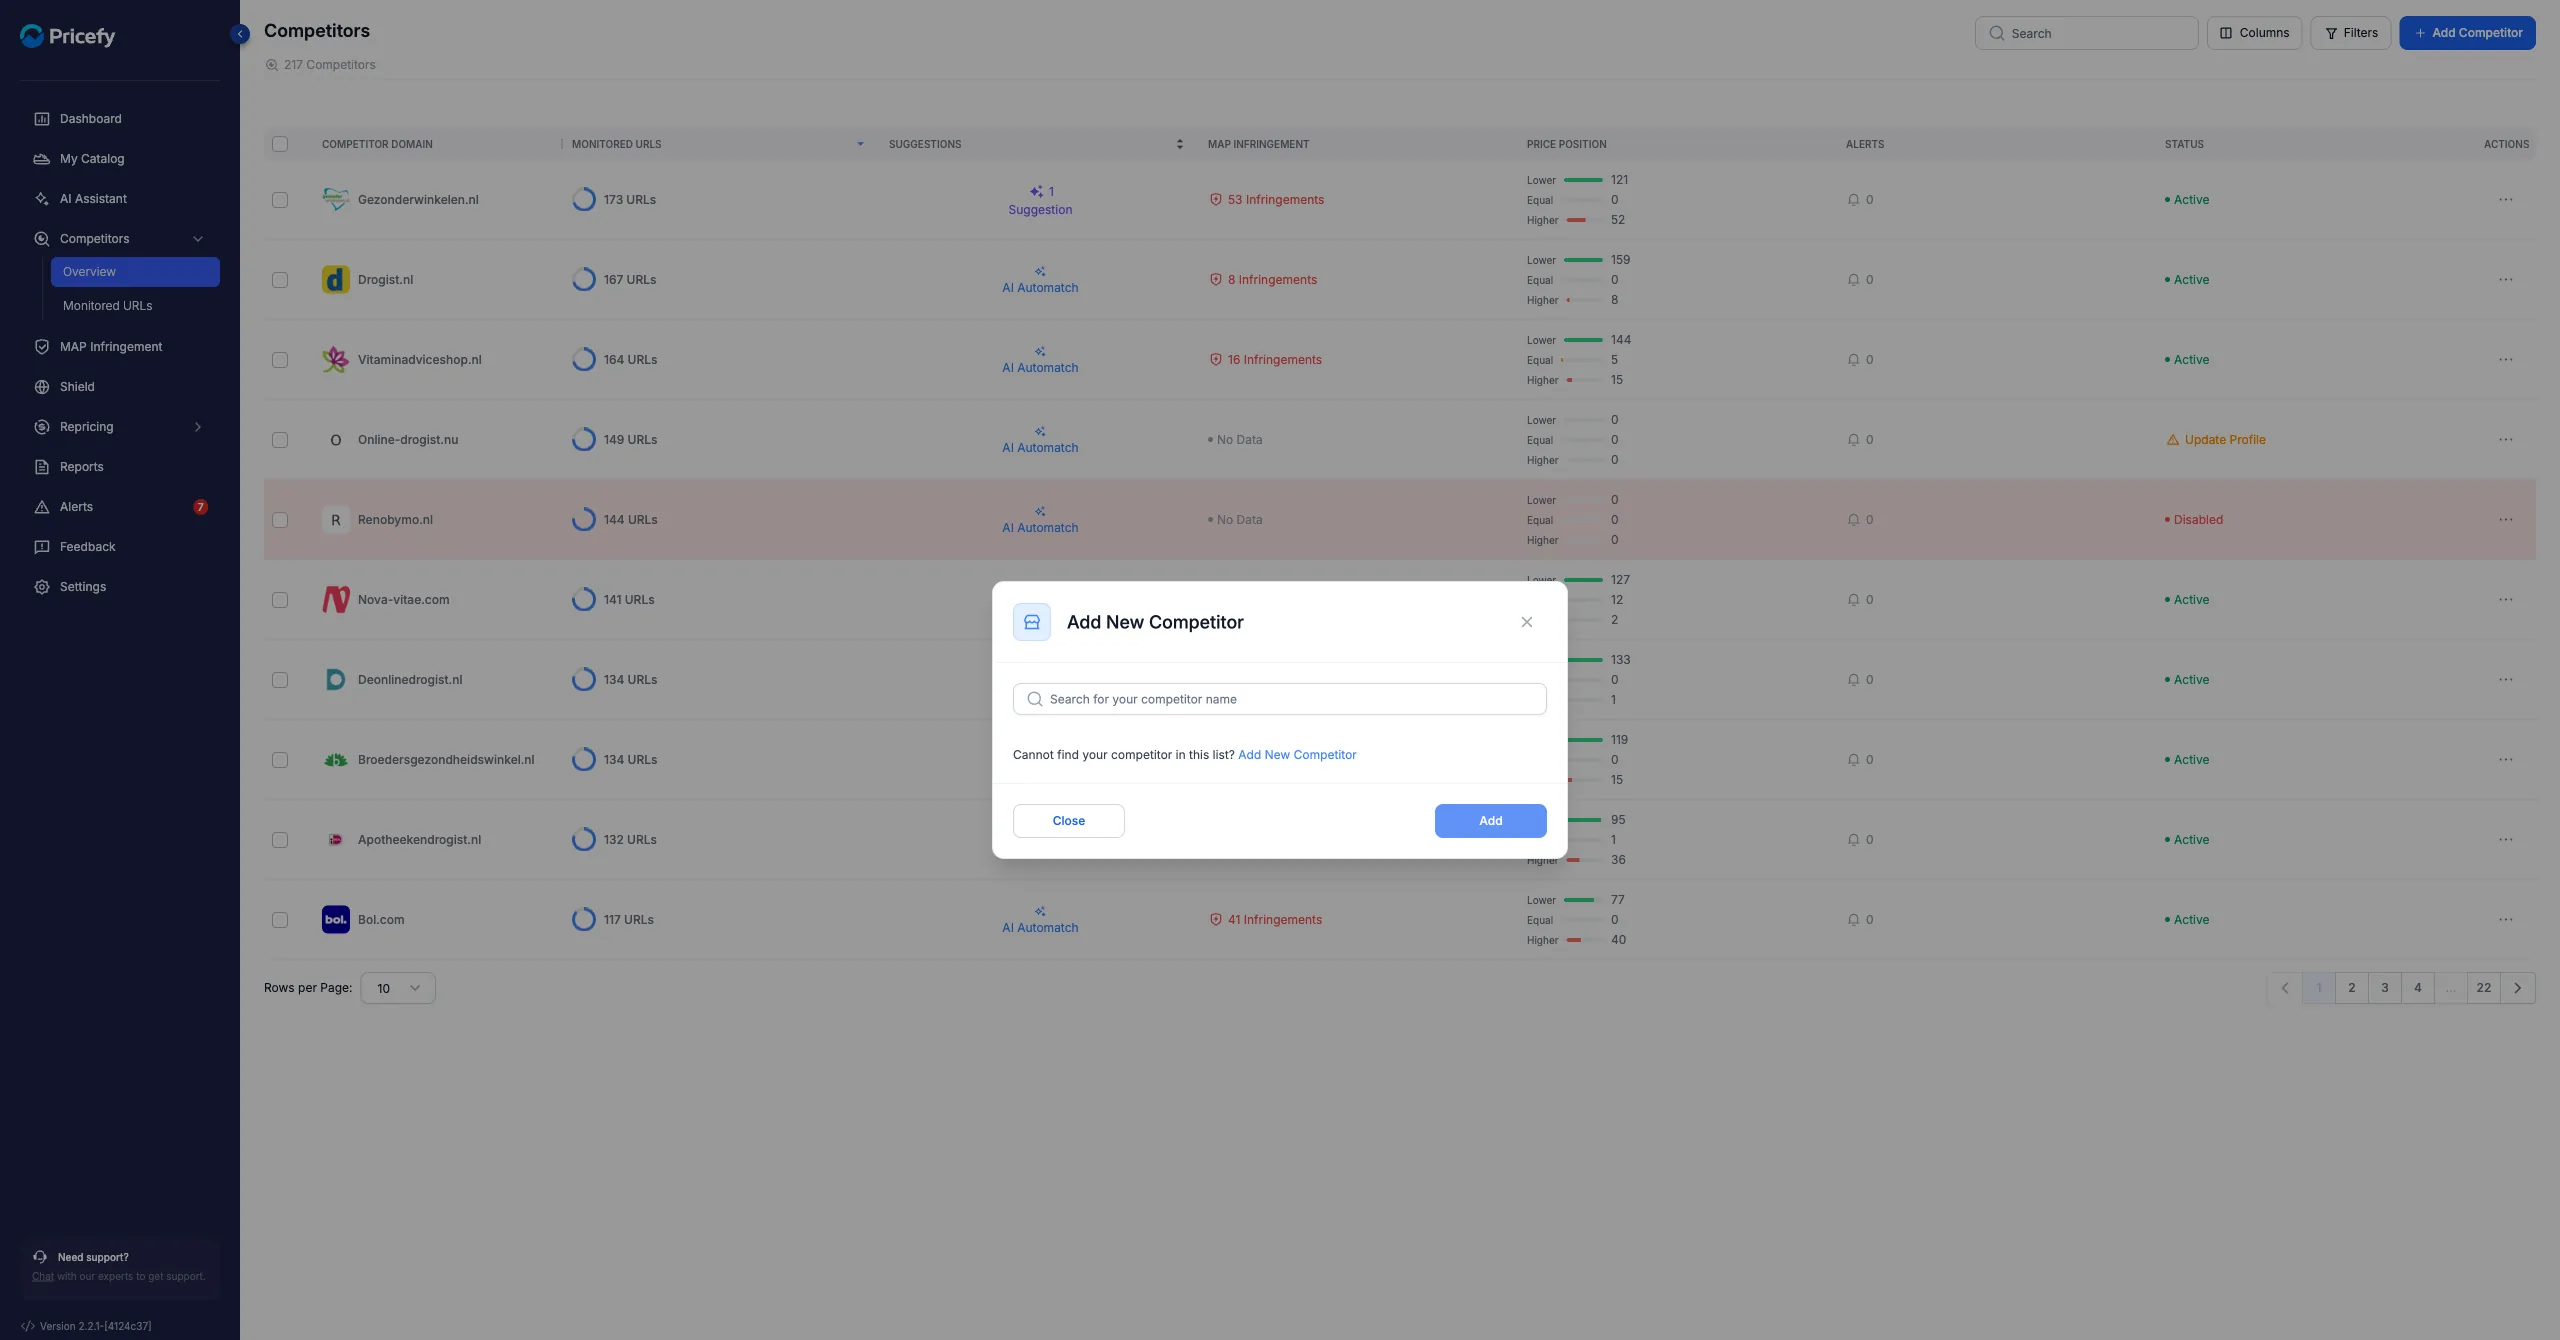Click AI Automatch for Bol.com
This screenshot has height=1340, width=2560.
click(1040, 920)
